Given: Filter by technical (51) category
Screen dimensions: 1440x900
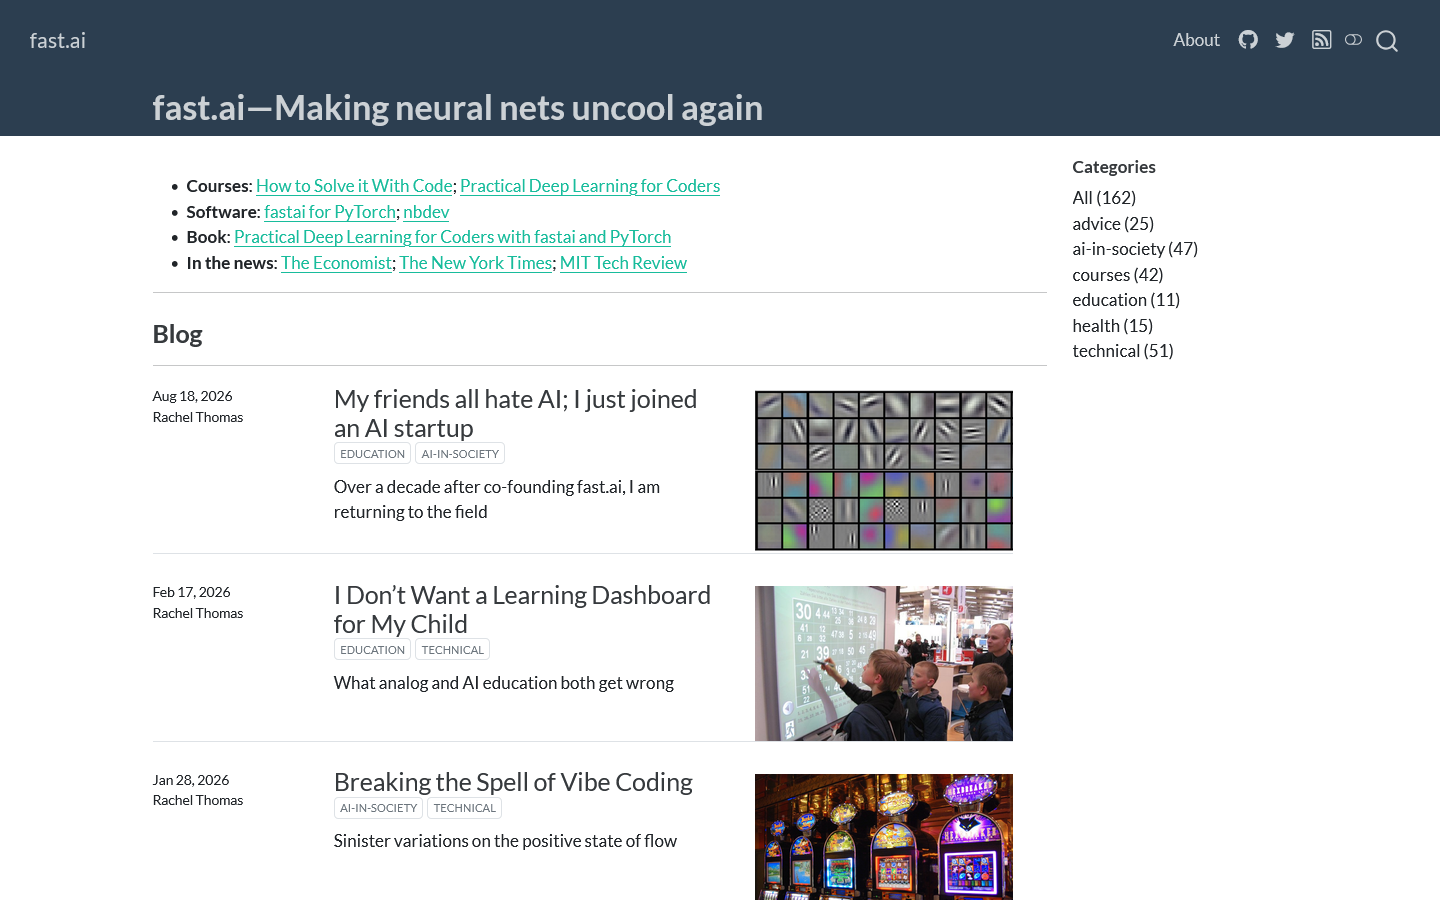Looking at the screenshot, I should 1123,351.
